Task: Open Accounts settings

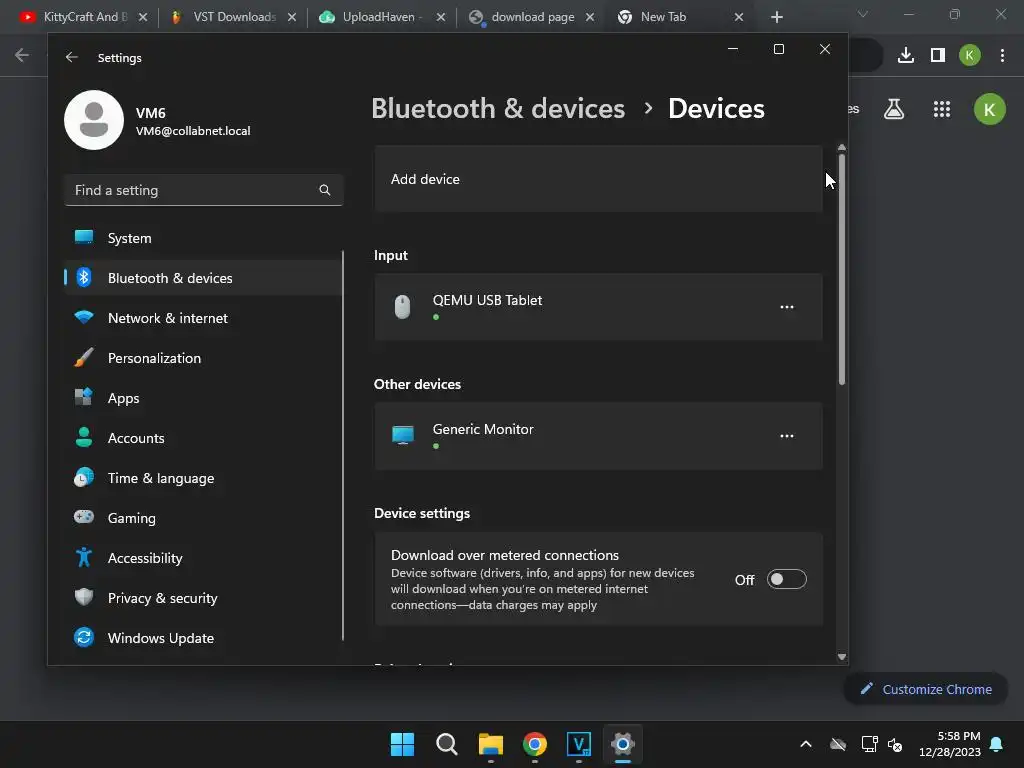Action: coord(203,438)
